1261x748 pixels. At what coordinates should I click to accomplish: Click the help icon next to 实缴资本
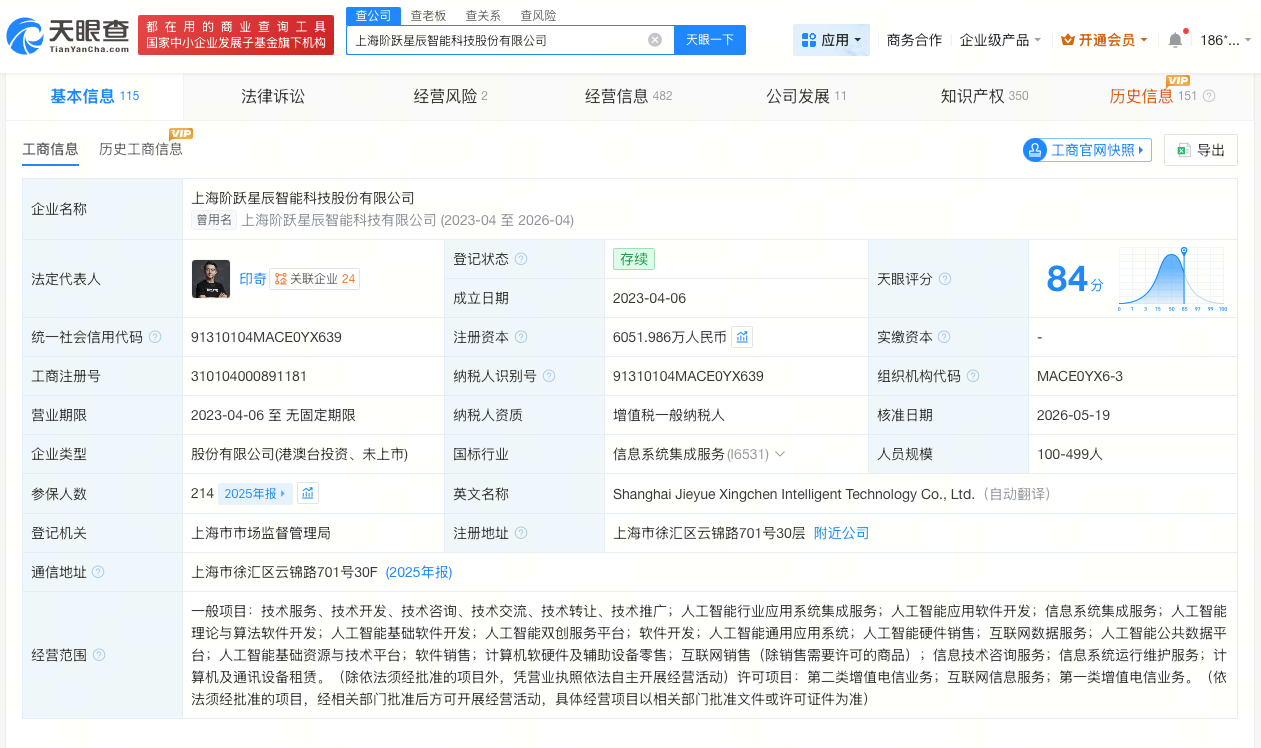944,337
